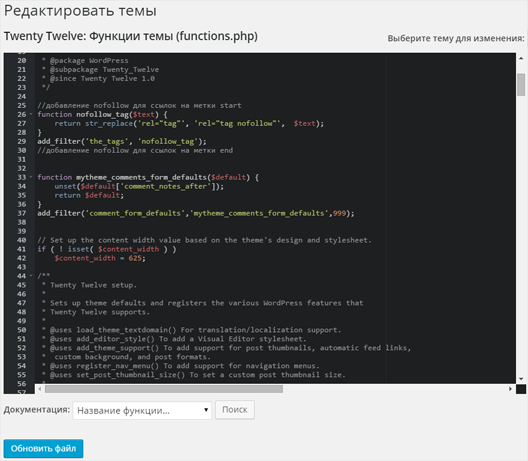This screenshot has height=461, width=528.
Task: Click add_filter('the_tags' on line 29
Action: coord(83,141)
